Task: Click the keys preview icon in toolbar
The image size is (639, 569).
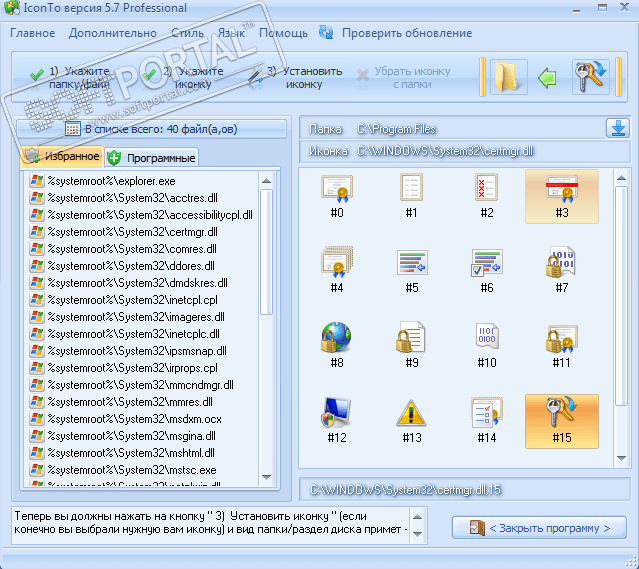Action: 591,77
